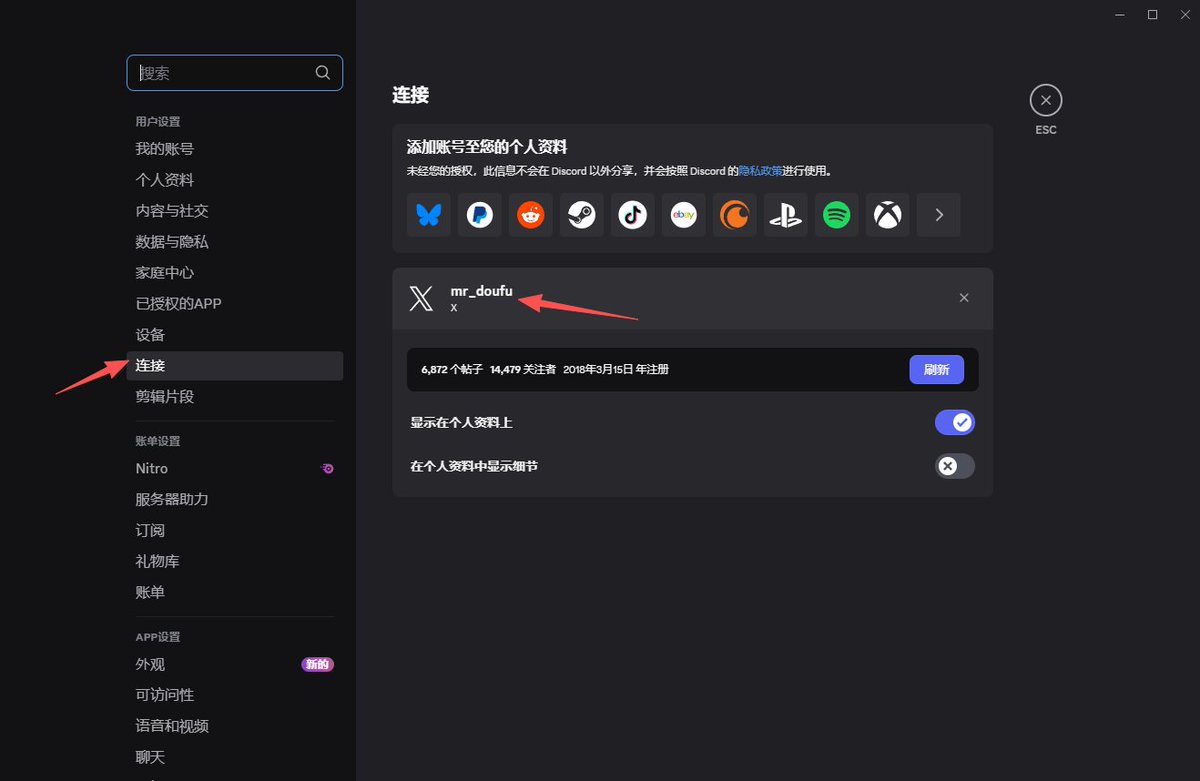Connect a Bluesky account via butterfly icon

429,215
